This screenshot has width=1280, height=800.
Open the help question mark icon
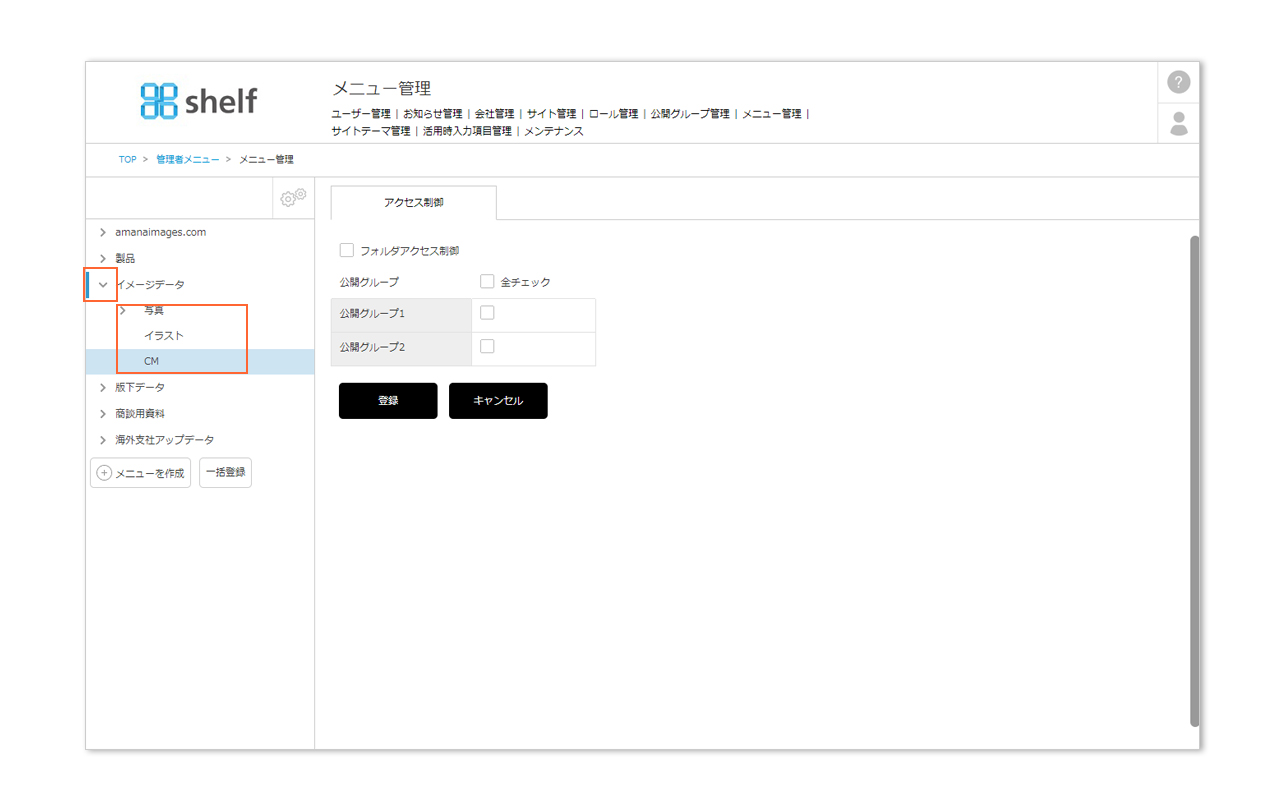point(1179,83)
